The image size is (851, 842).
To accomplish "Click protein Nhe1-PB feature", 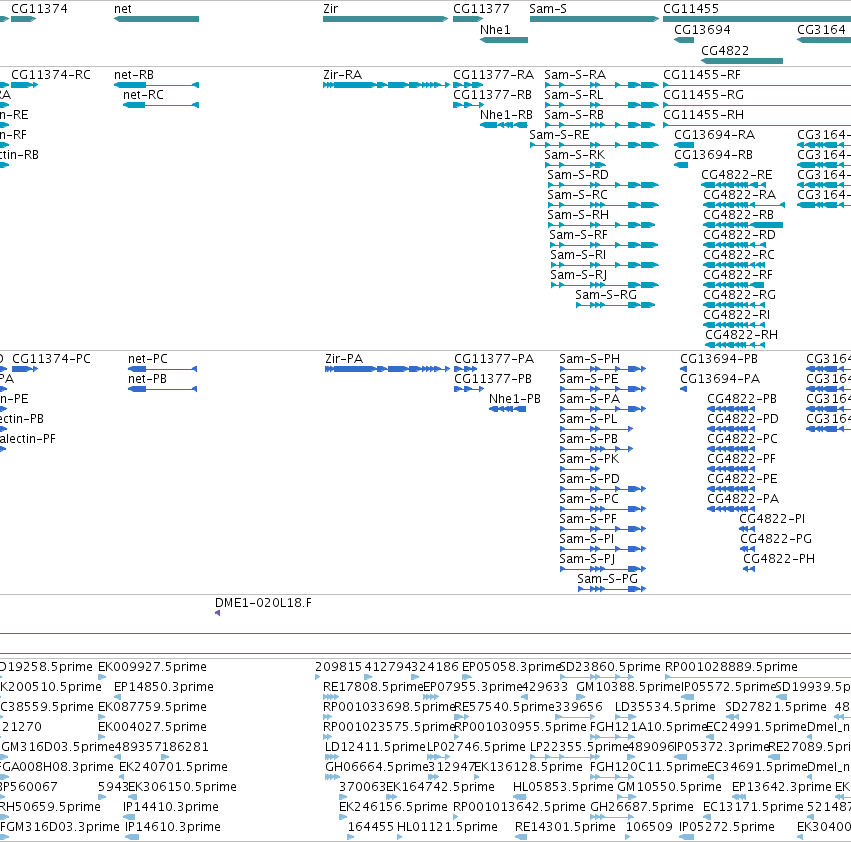I will (x=507, y=409).
